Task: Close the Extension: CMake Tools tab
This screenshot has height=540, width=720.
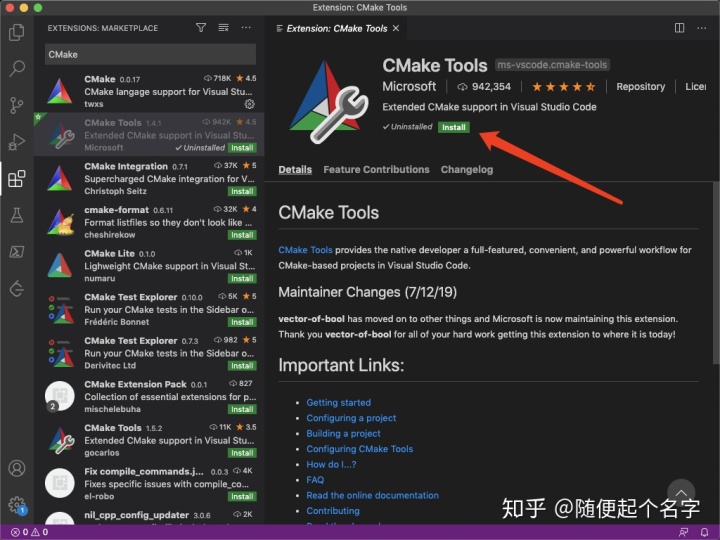Action: coord(396,28)
